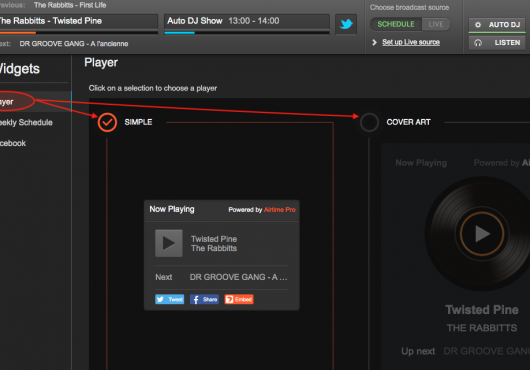Open the Airtime Pro link

(x=280, y=210)
